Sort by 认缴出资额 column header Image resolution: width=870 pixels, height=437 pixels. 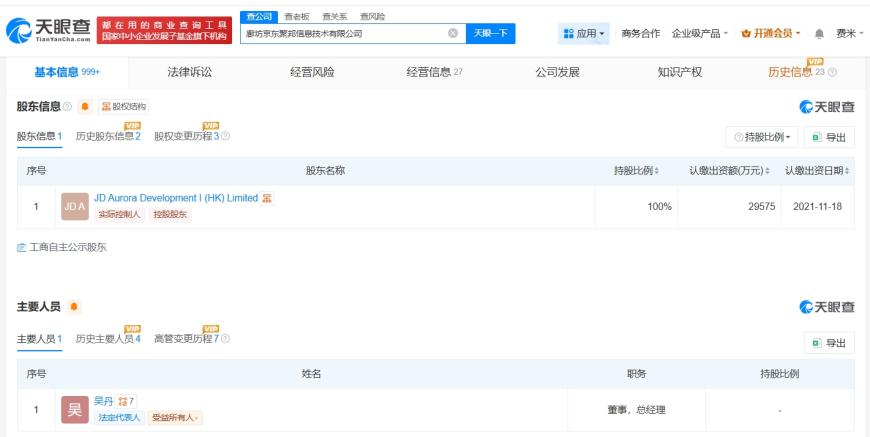729,171
